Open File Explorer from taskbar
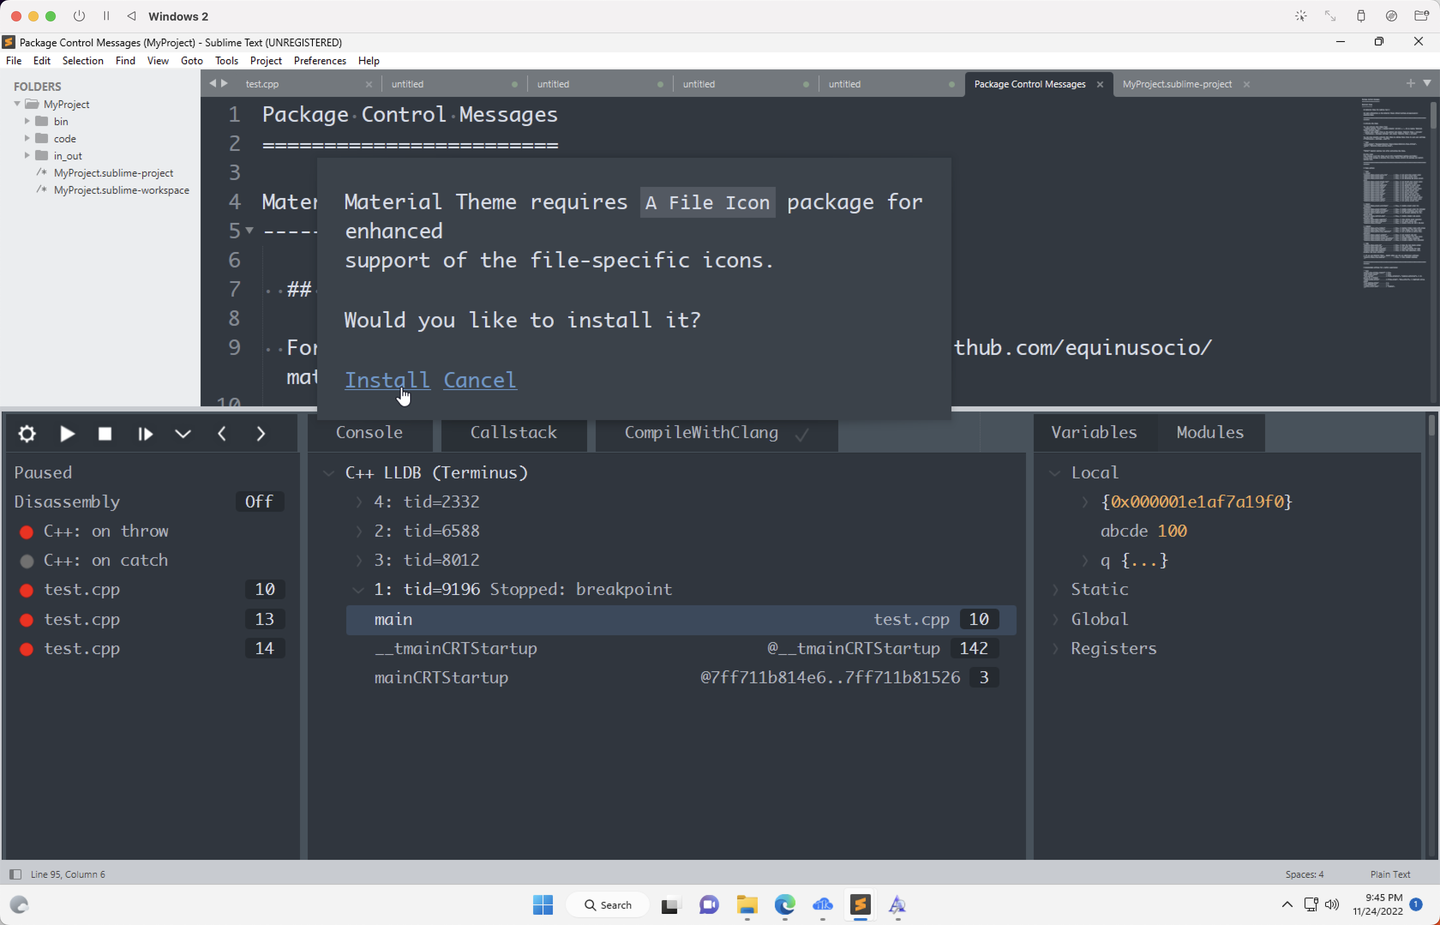 tap(747, 905)
